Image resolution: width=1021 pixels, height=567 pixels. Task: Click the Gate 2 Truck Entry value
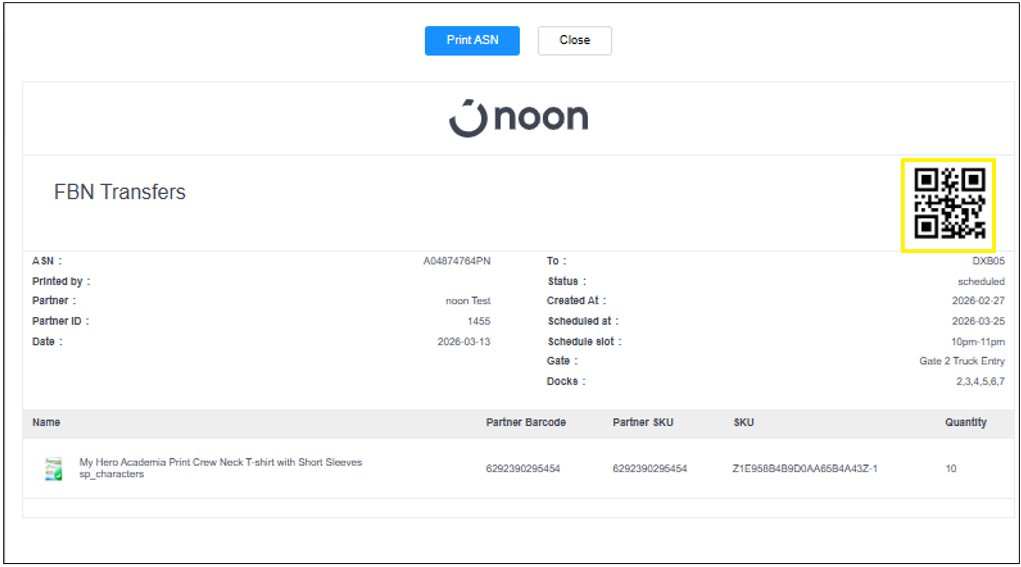pos(962,361)
